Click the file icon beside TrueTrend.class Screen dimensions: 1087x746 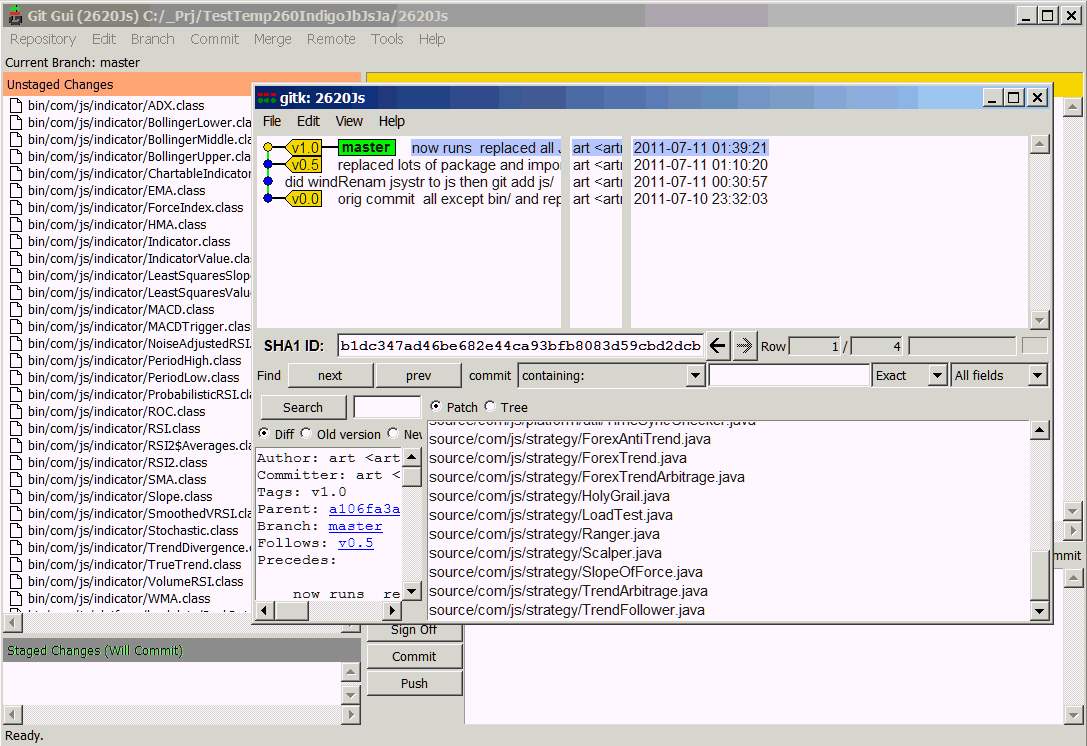(x=15, y=564)
